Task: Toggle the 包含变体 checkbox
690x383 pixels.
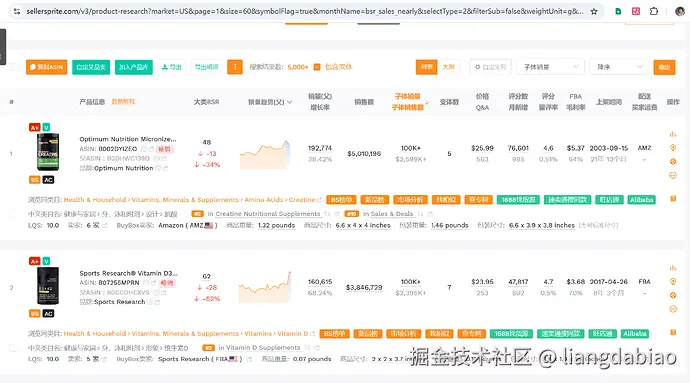Action: point(317,67)
